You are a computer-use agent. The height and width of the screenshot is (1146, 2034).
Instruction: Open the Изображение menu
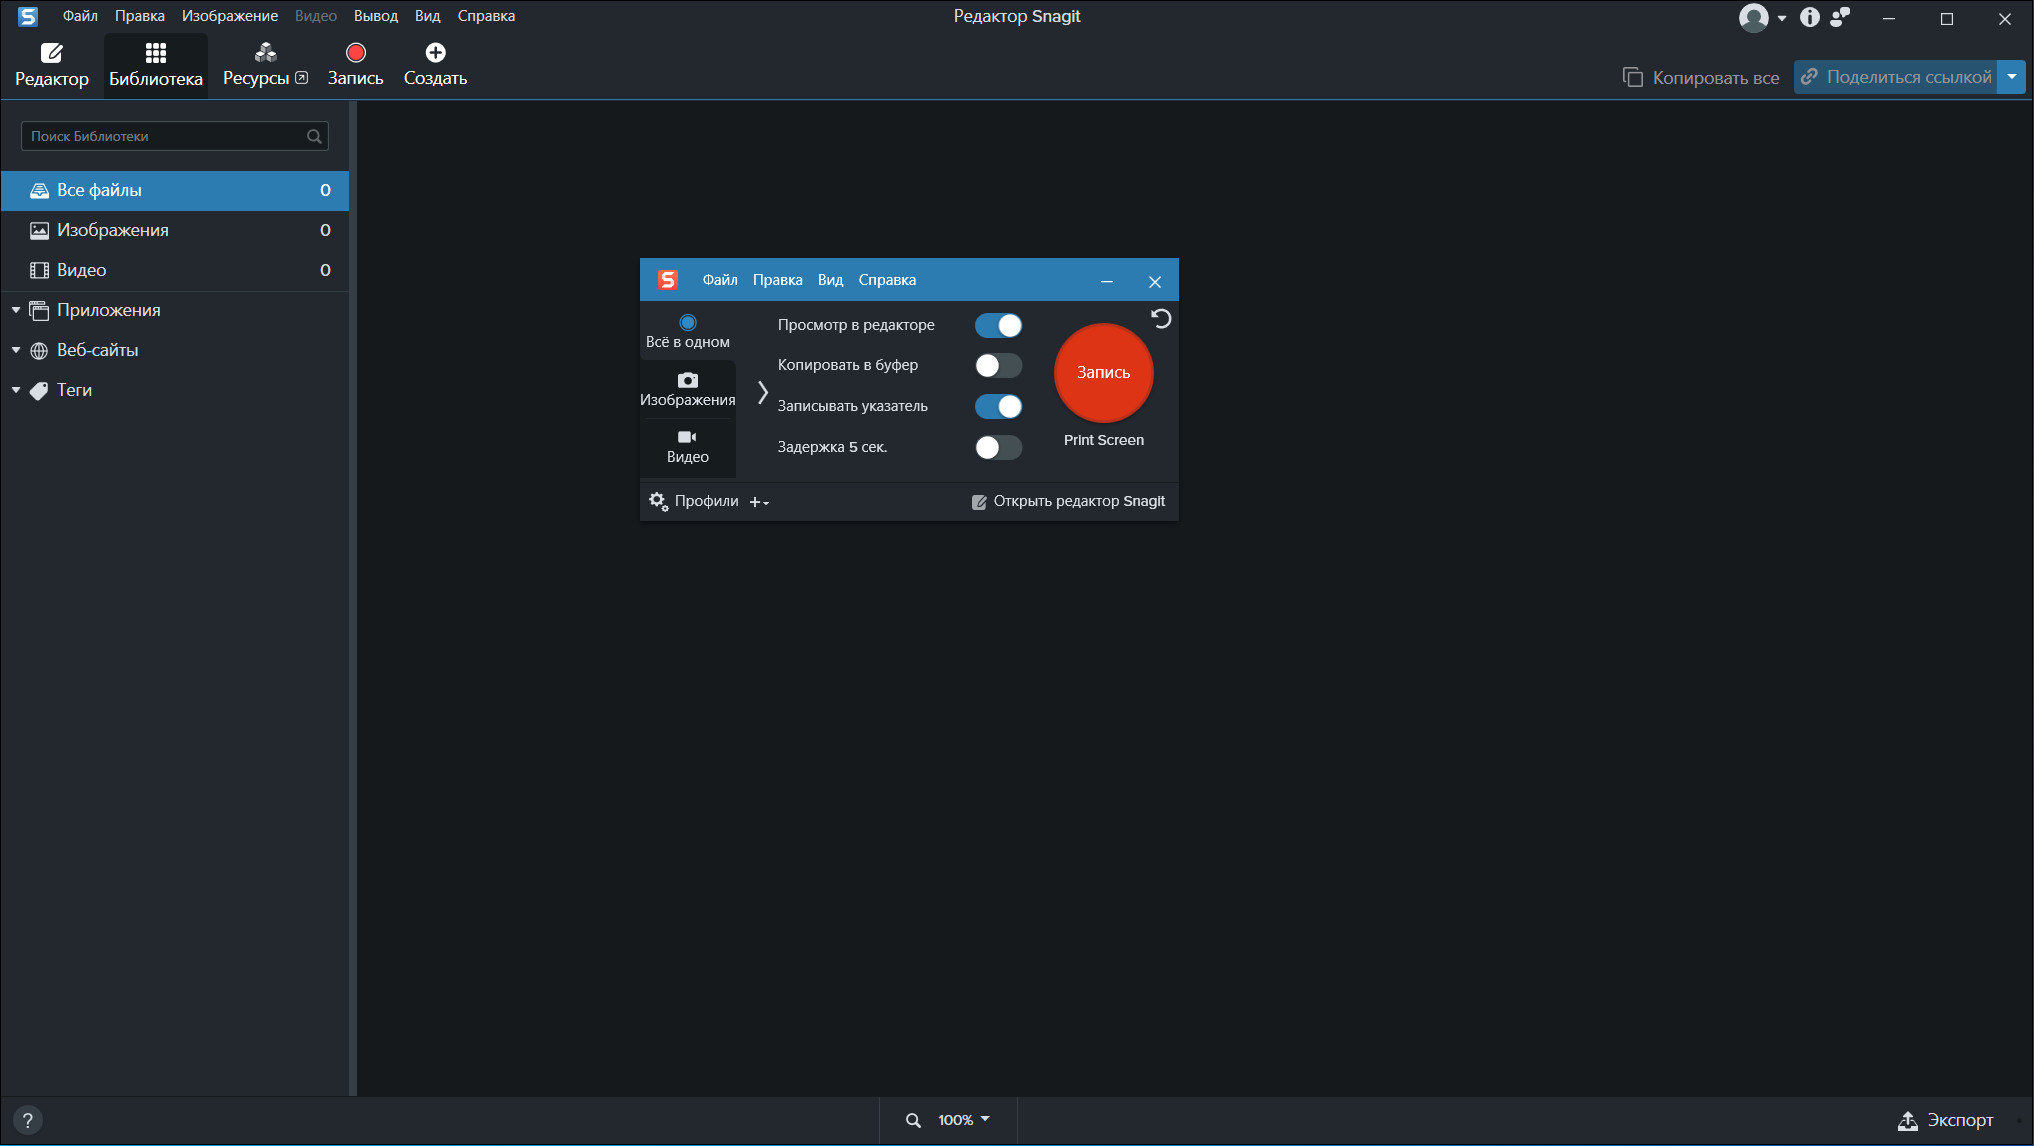click(x=230, y=16)
